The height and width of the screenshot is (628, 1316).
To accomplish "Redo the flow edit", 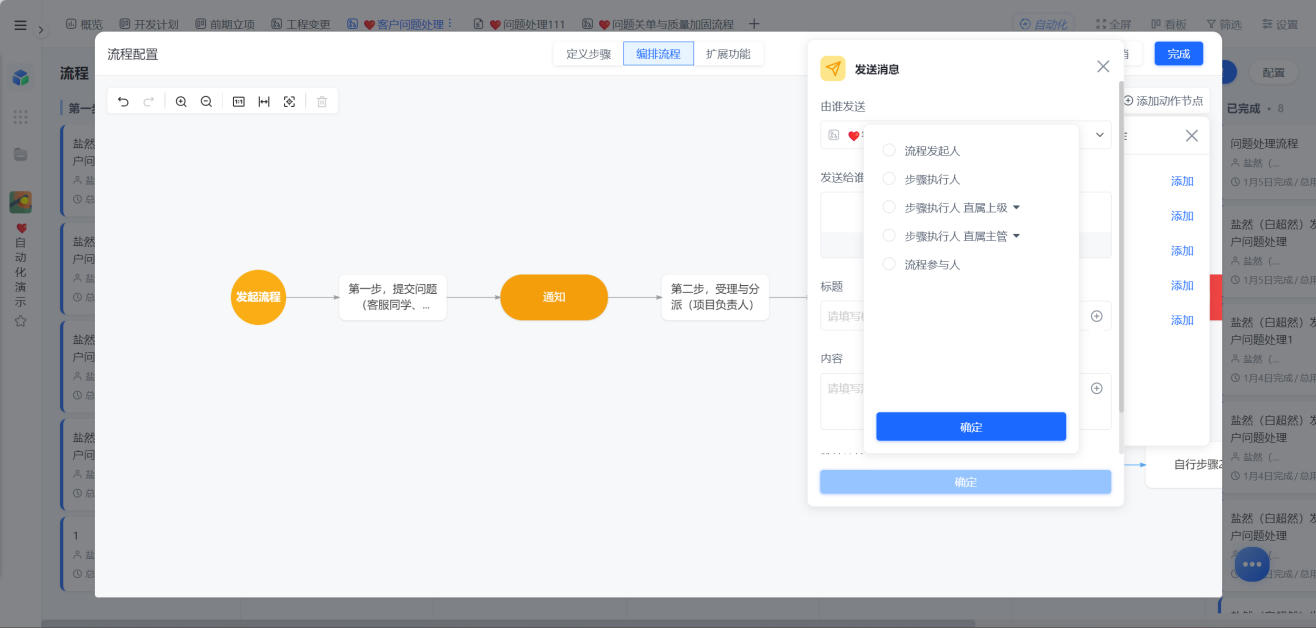I will point(148,101).
